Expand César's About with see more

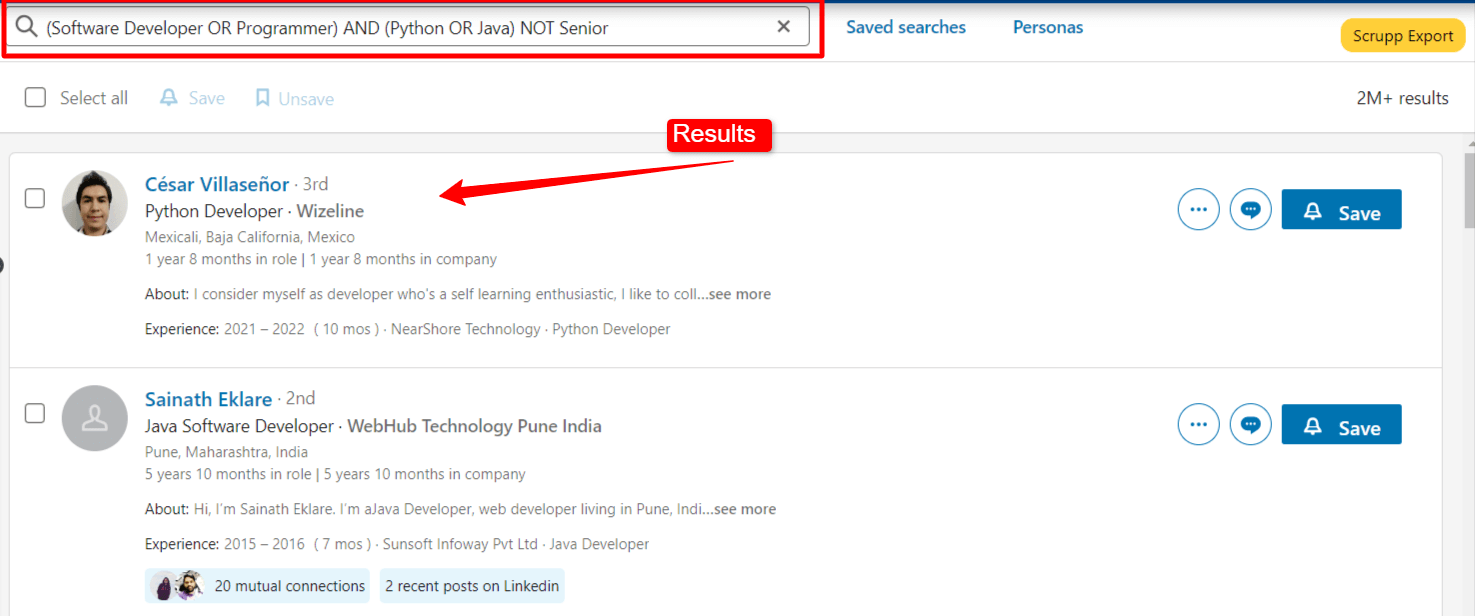coord(739,294)
